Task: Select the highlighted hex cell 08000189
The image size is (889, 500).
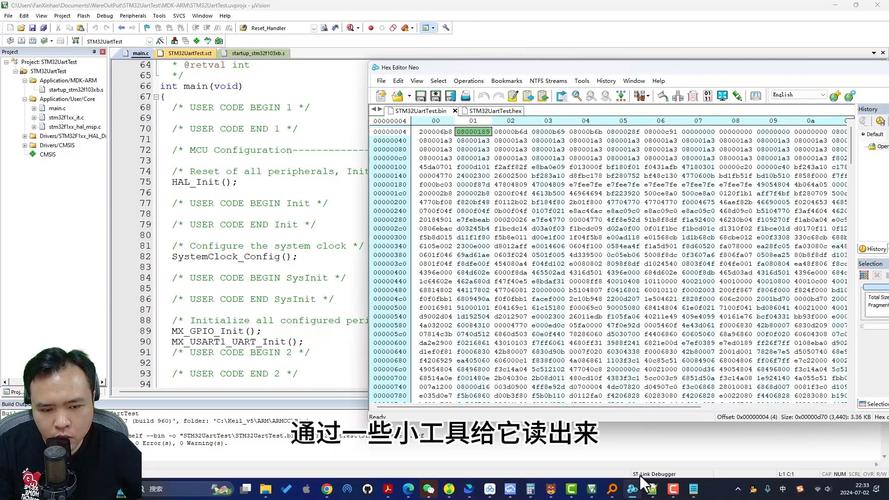Action: [x=473, y=132]
